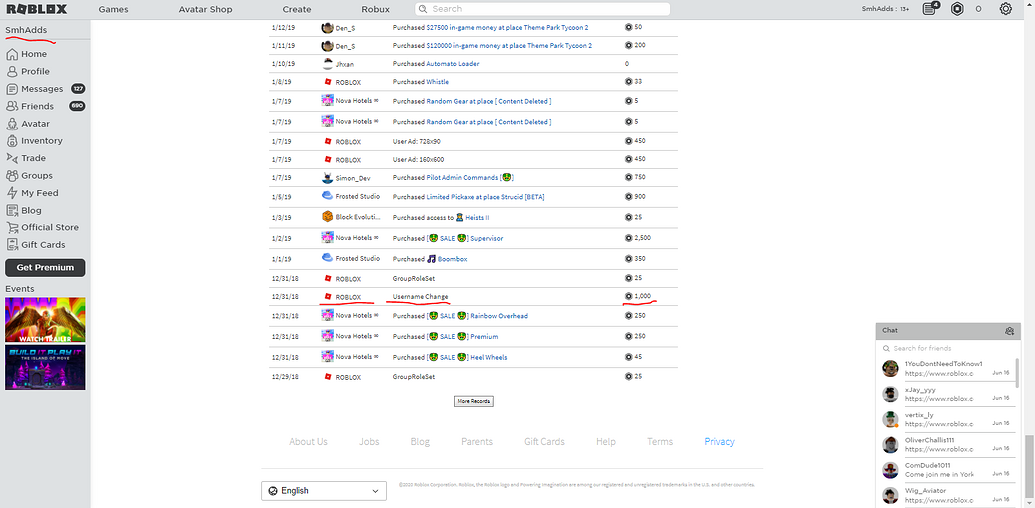This screenshot has width=1035, height=508.
Task: Click the Messages icon in sidebar
Action: [11, 89]
